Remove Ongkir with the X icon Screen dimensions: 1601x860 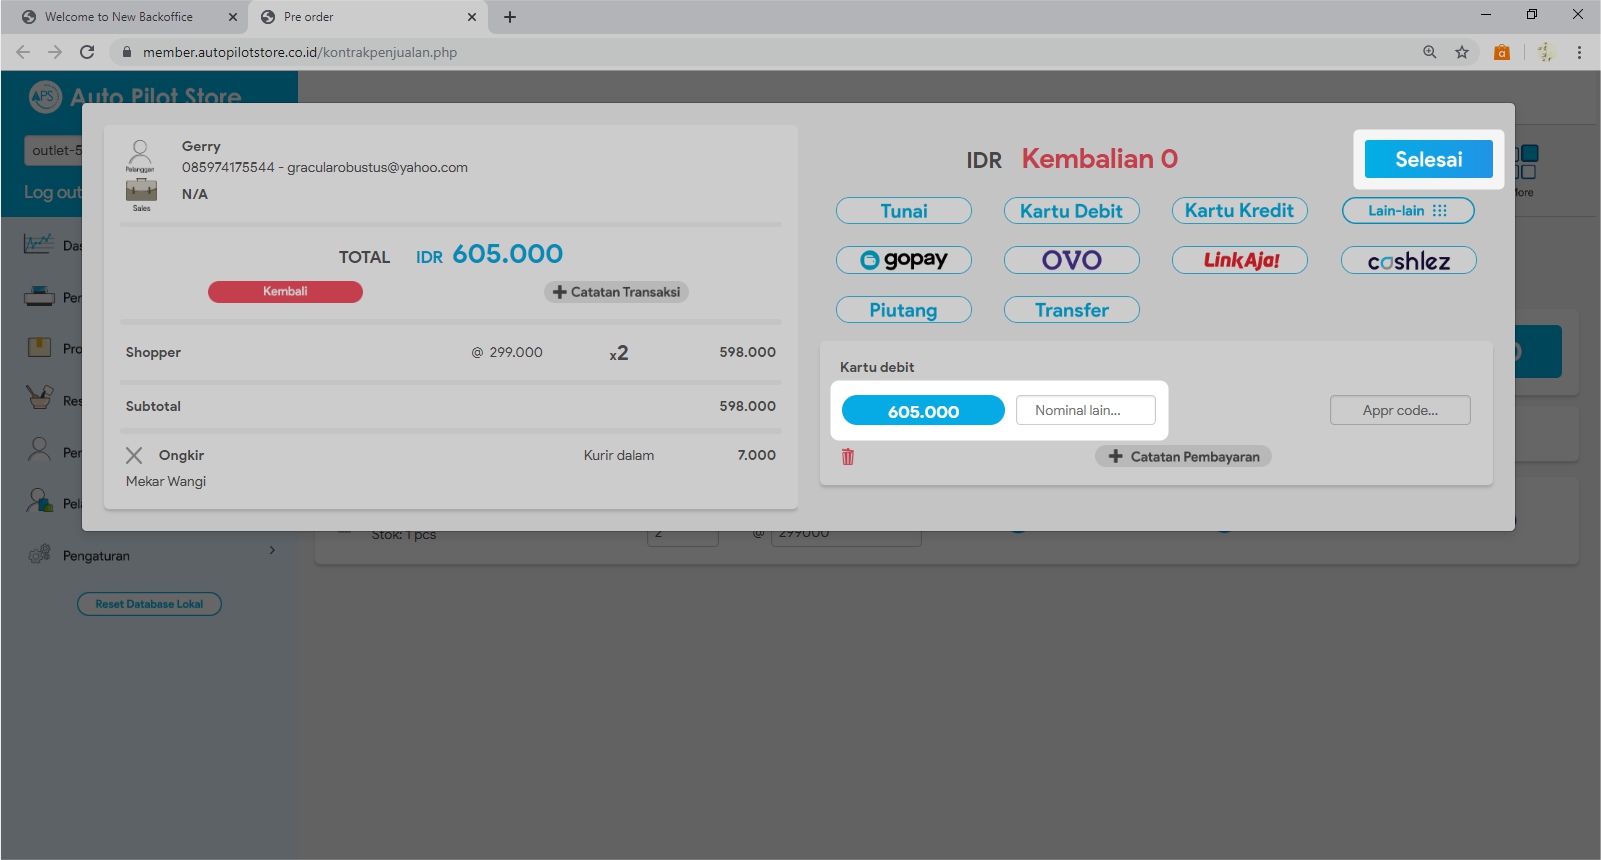click(x=134, y=456)
